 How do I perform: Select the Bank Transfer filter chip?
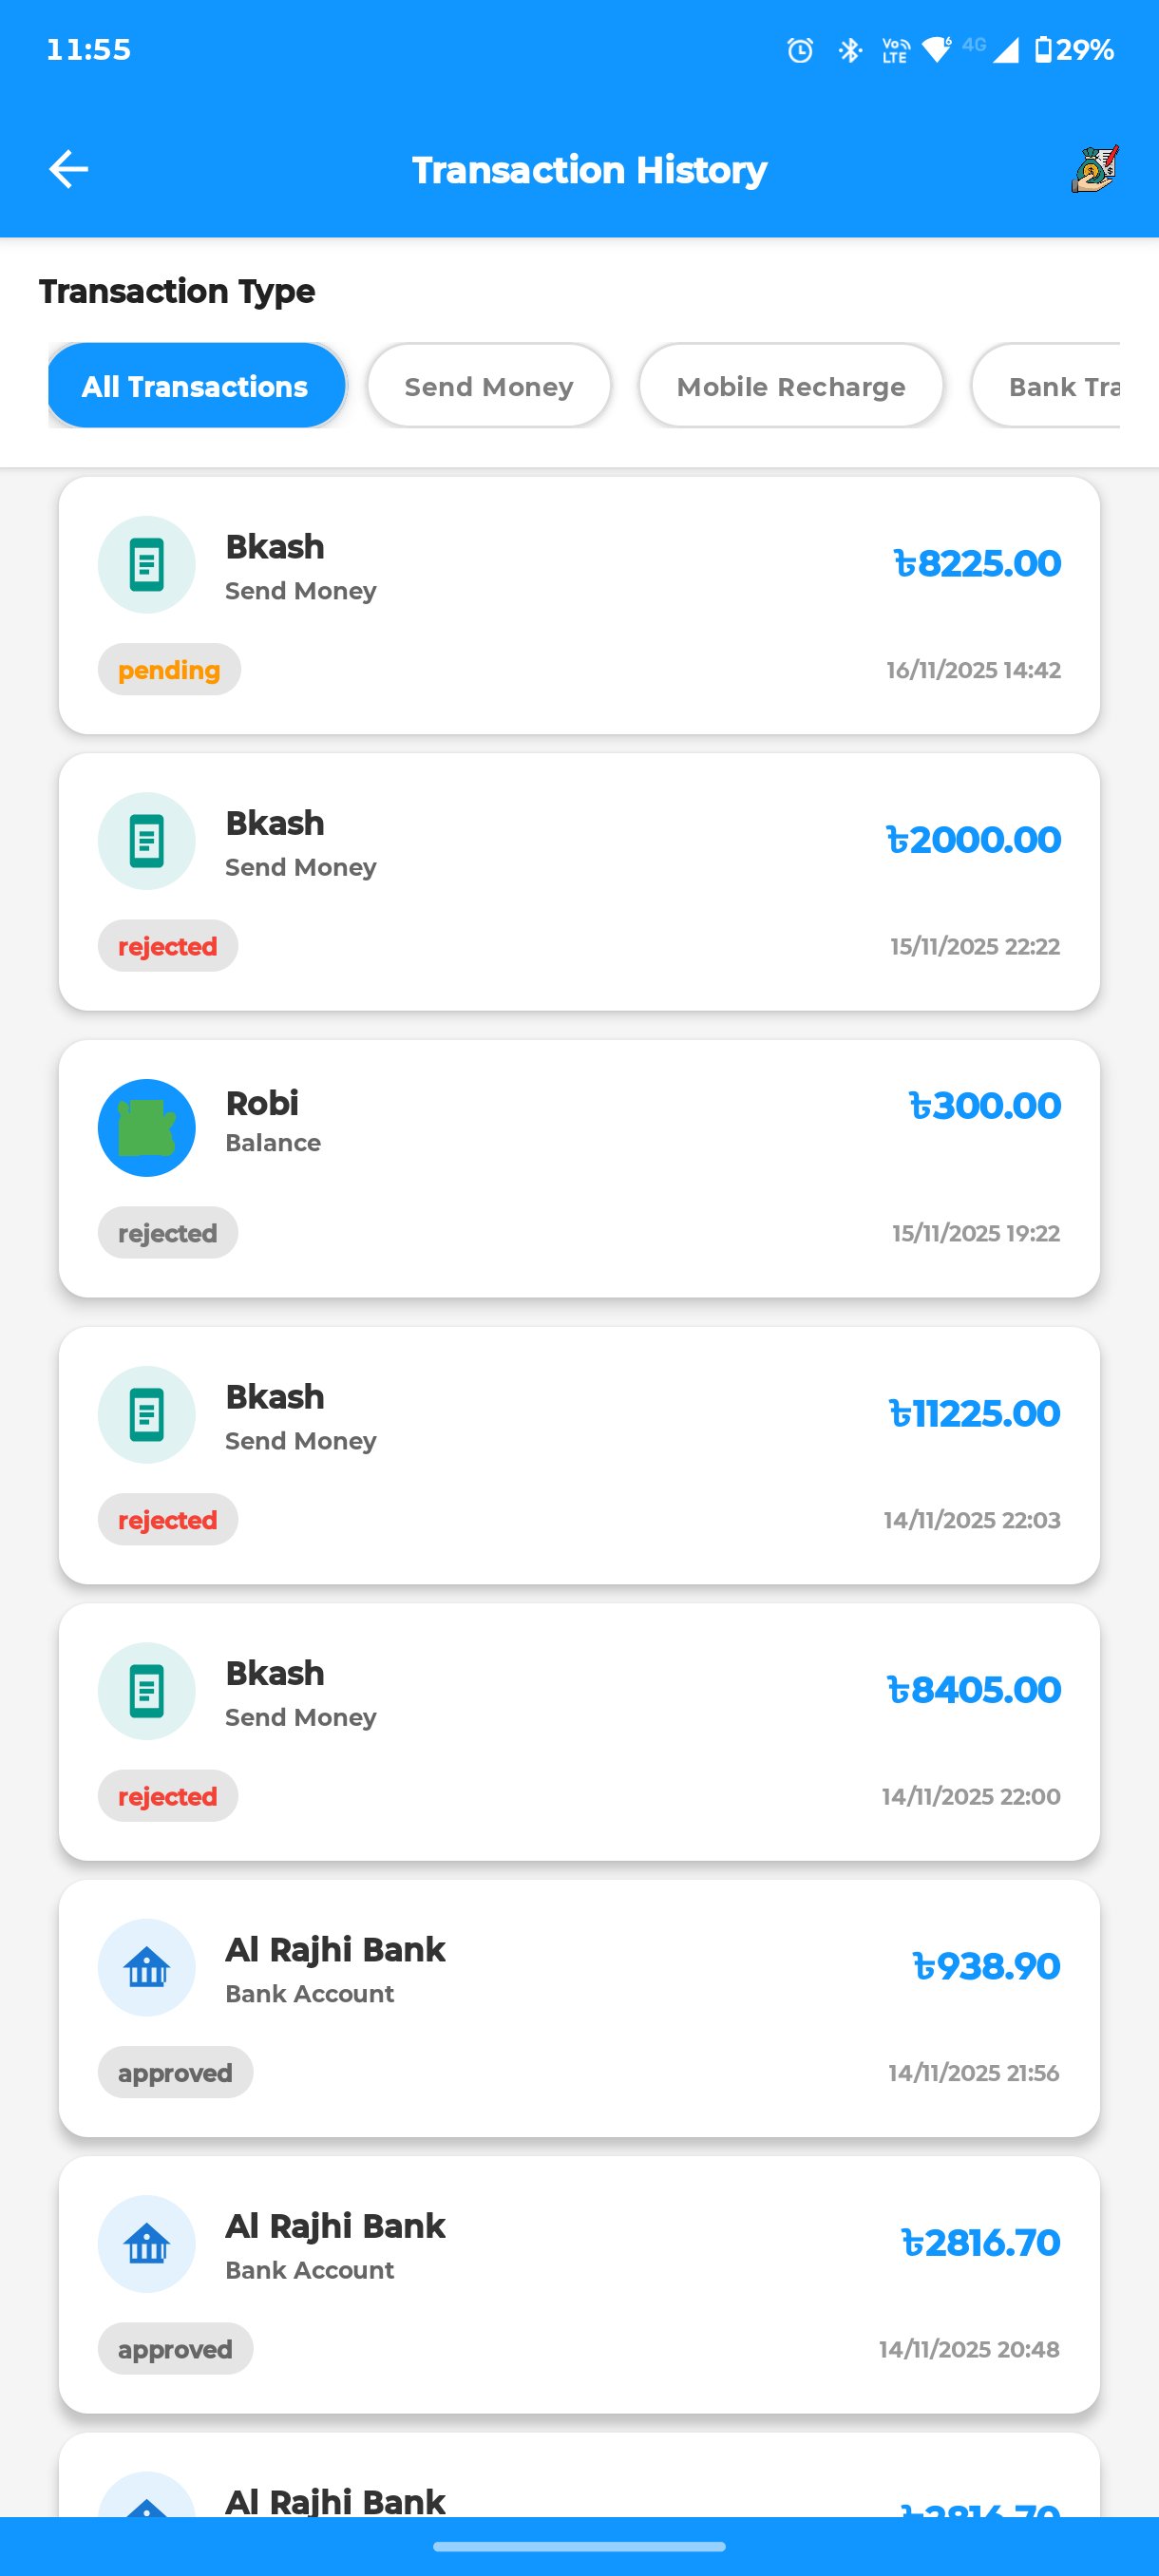[1050, 386]
